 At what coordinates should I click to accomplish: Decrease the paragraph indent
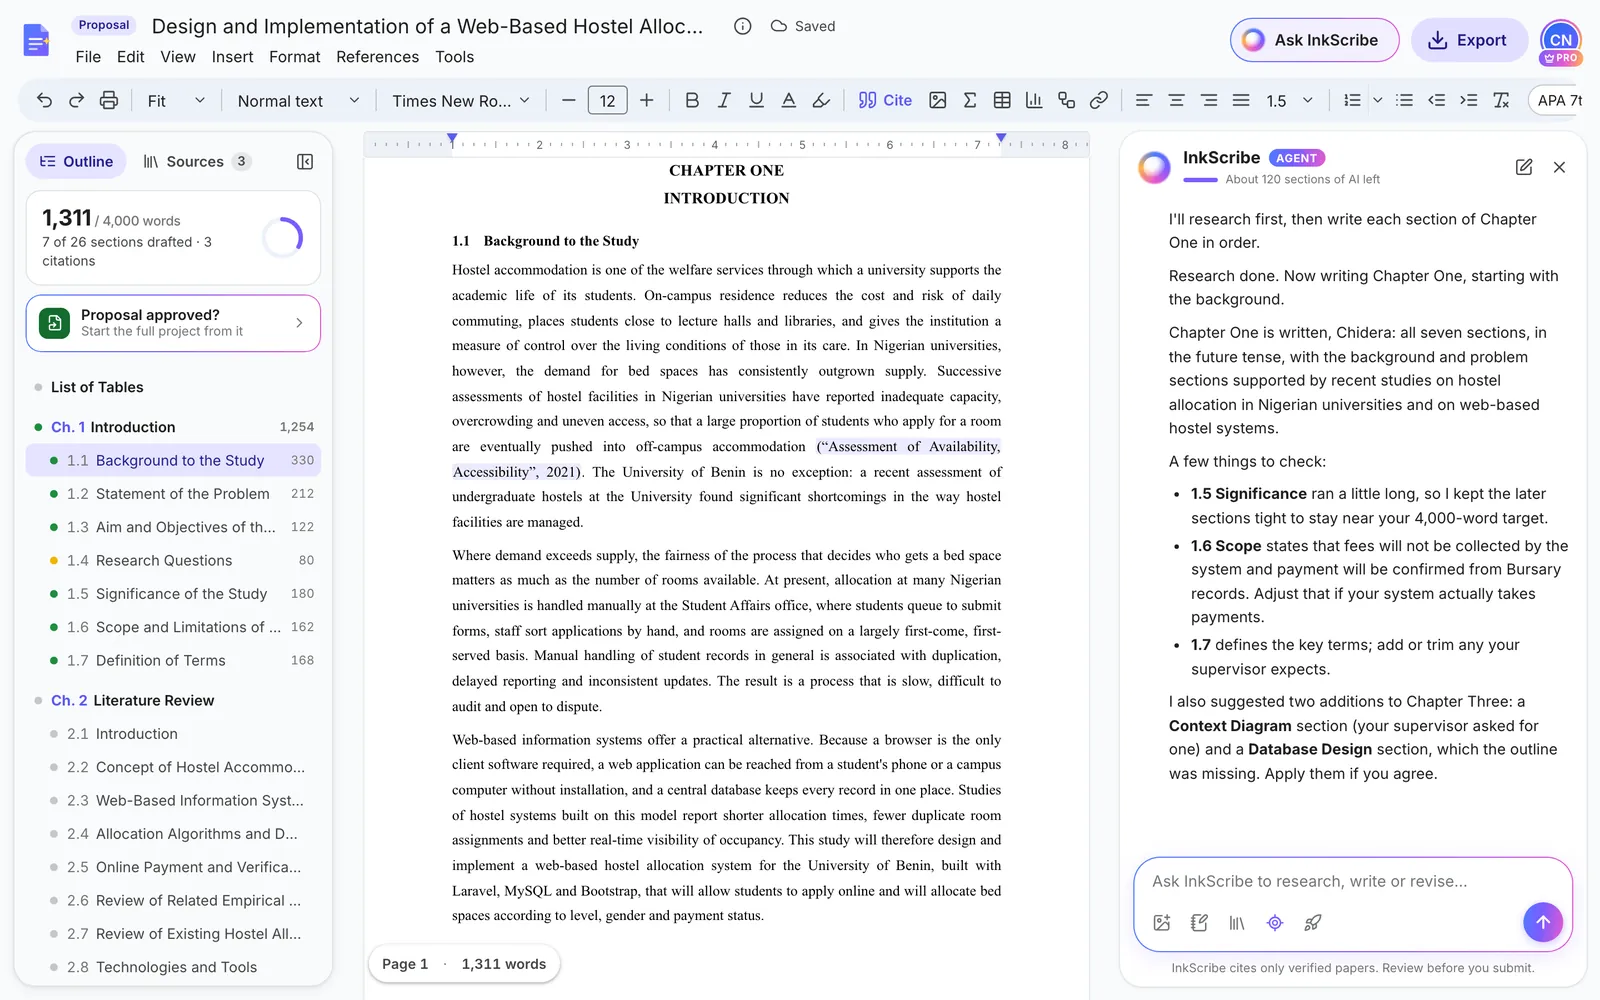pyautogui.click(x=1437, y=100)
